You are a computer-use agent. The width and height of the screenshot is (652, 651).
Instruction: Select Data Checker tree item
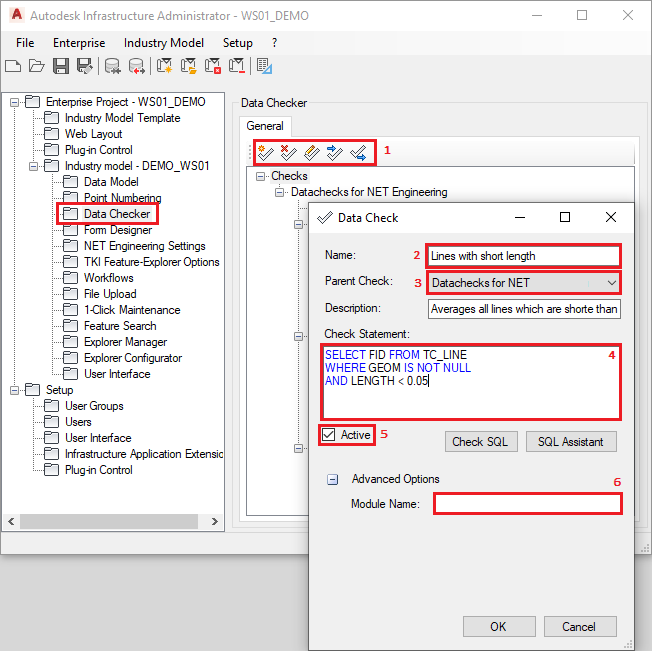[x=117, y=214]
